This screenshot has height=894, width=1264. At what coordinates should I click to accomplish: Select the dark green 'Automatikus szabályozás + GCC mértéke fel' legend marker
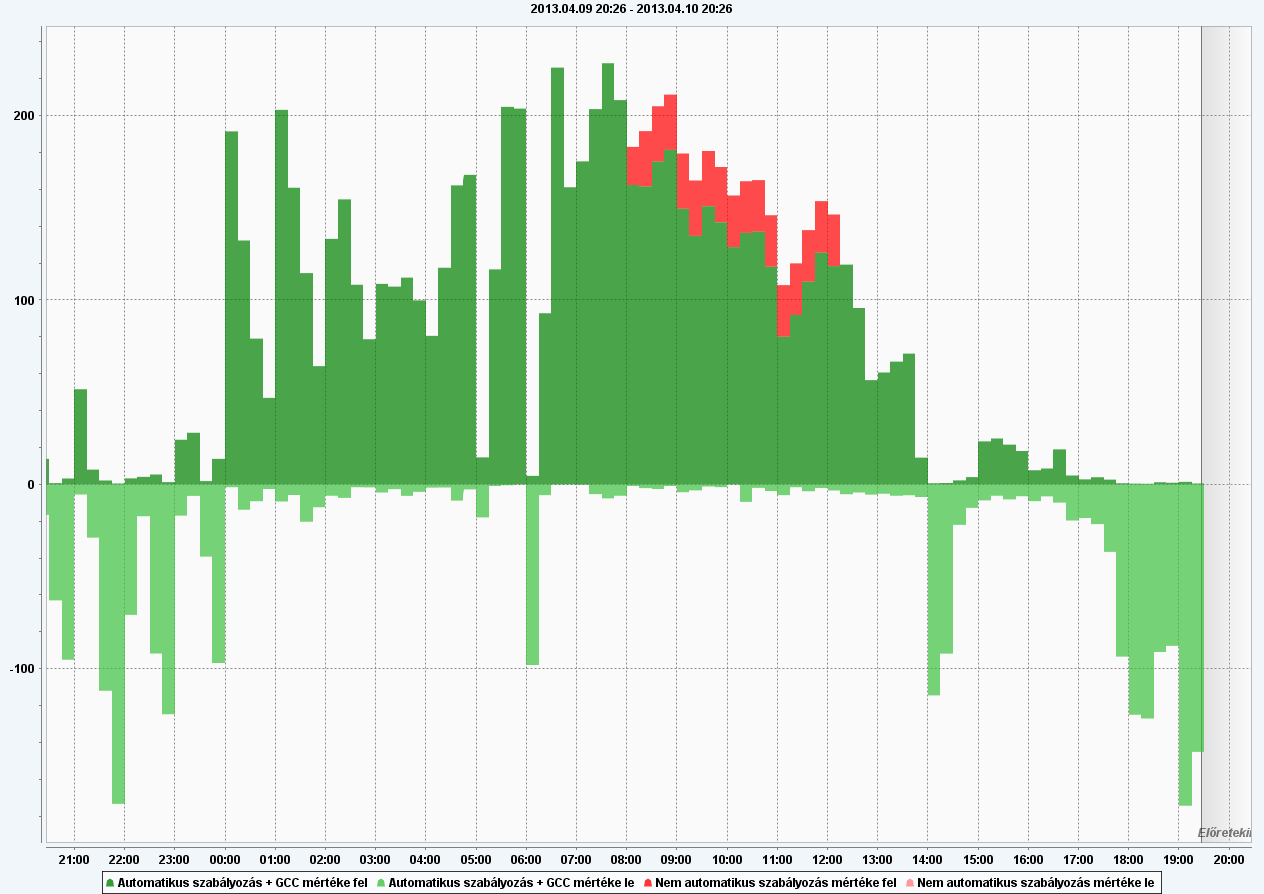tap(110, 883)
